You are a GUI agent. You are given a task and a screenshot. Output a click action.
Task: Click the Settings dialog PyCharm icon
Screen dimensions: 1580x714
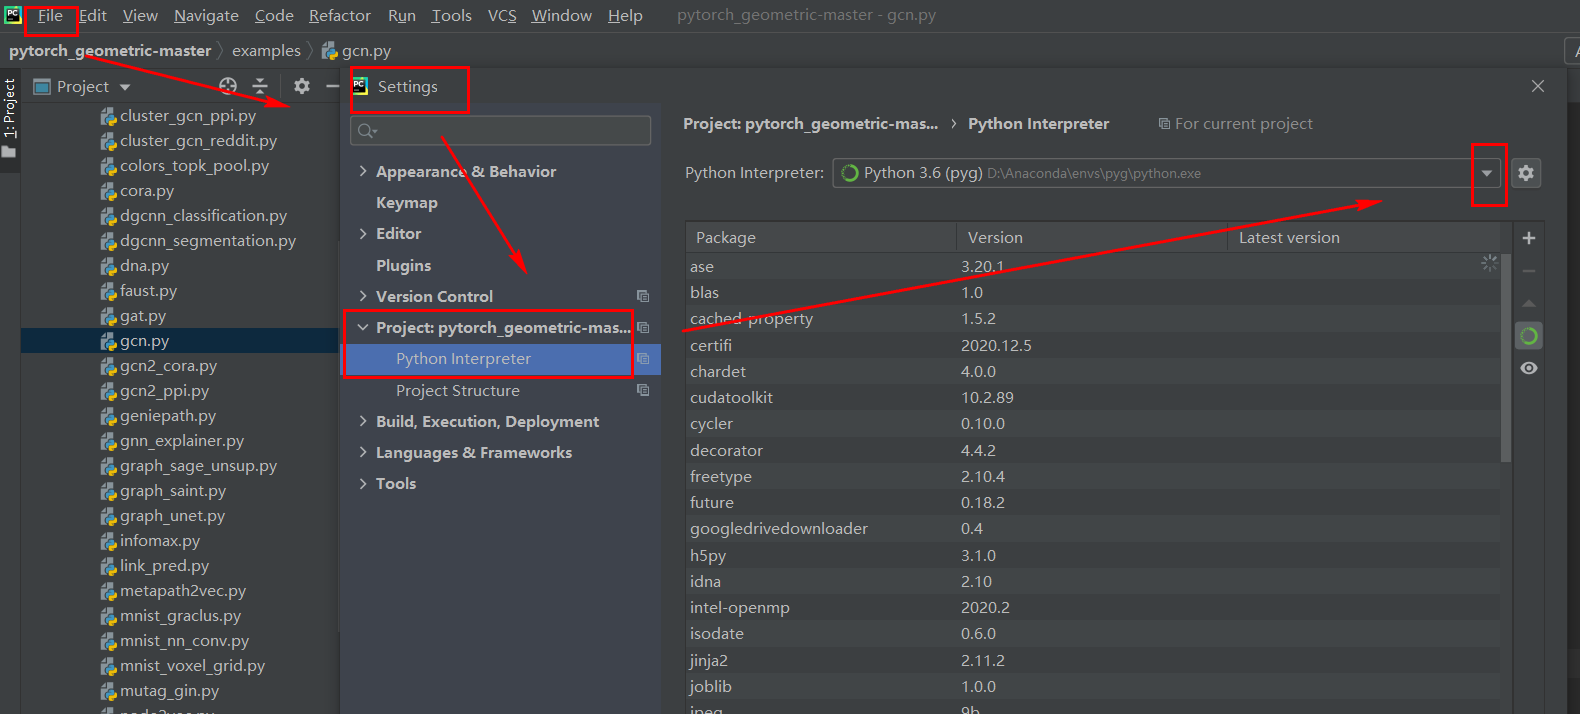pyautogui.click(x=361, y=86)
